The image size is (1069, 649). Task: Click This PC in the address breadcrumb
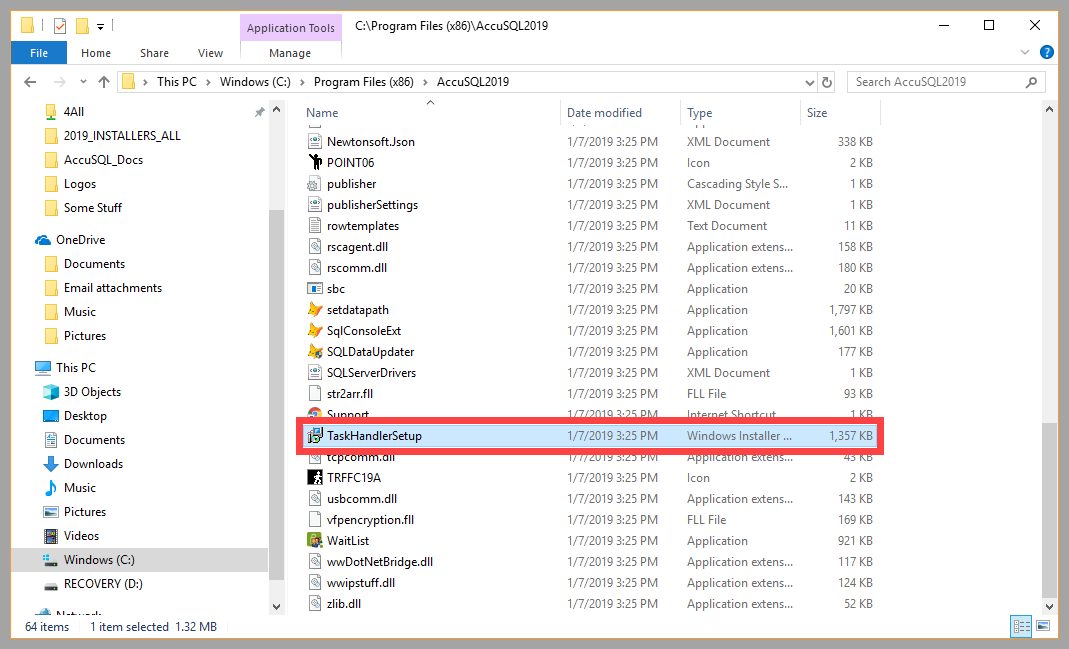point(177,82)
